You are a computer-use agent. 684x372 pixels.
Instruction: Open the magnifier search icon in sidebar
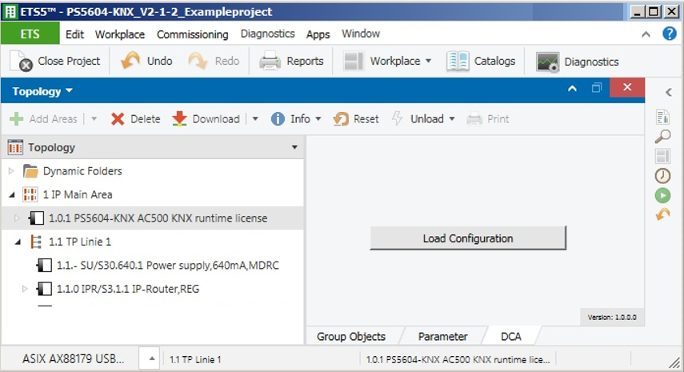[663, 137]
